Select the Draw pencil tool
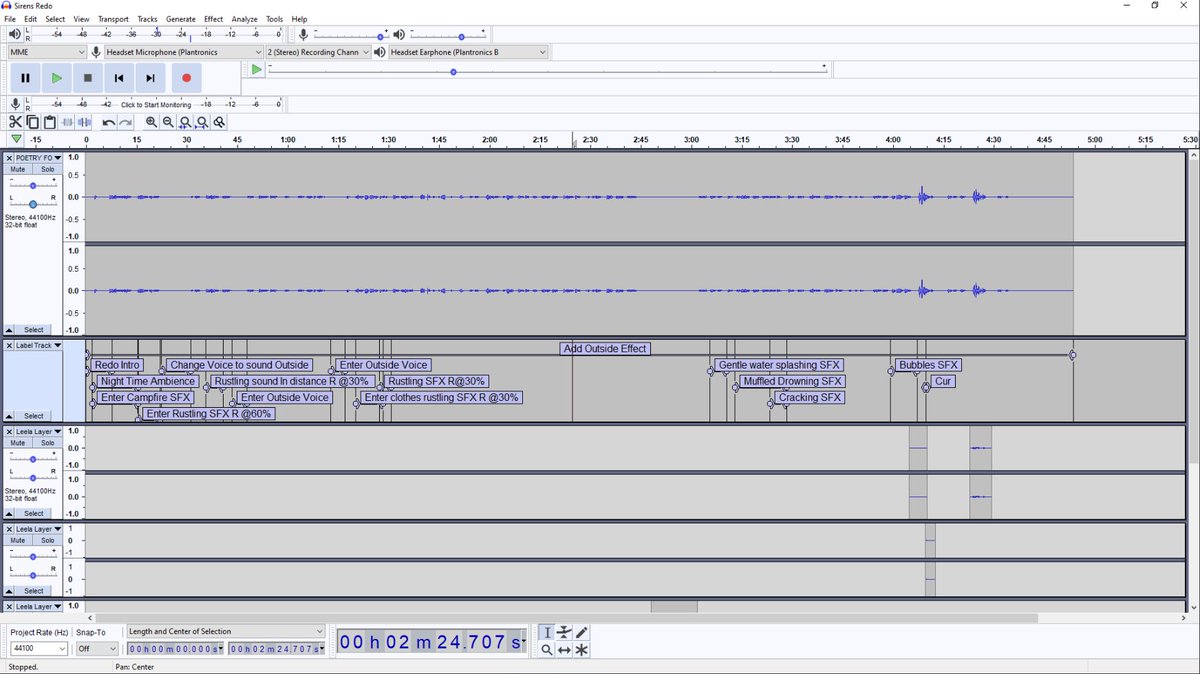1200x674 pixels. (582, 632)
